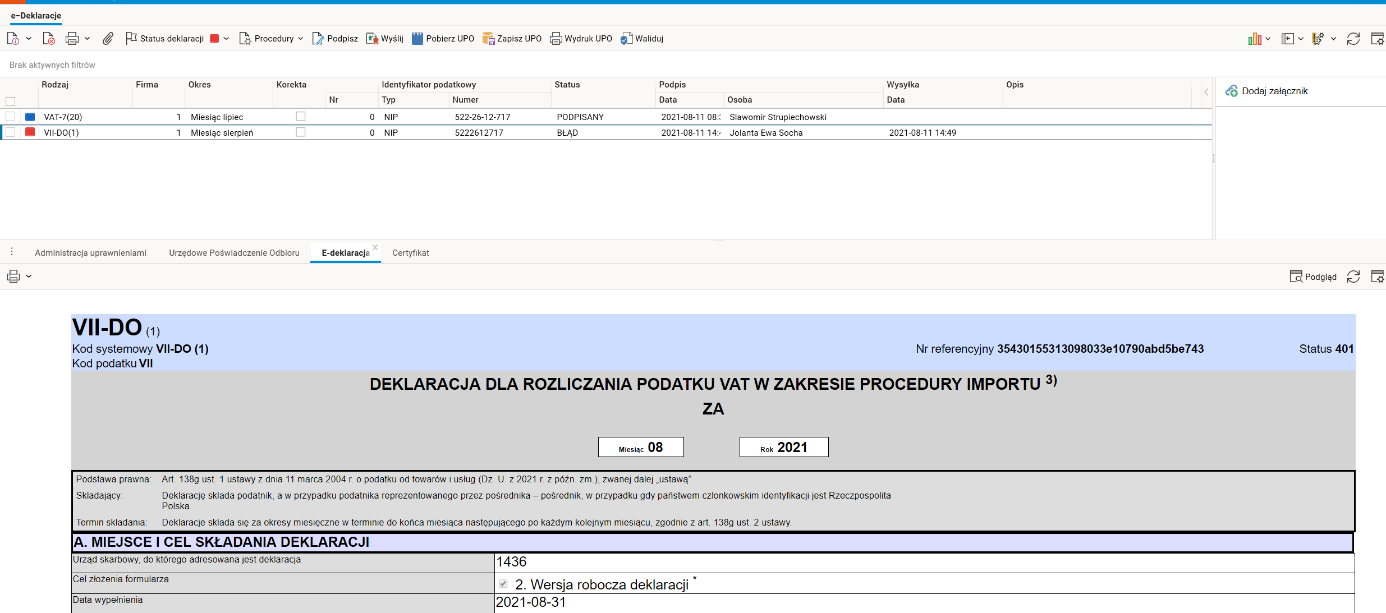Click the add-panel layout icon
This screenshot has width=1386, height=613.
tap(1288, 38)
